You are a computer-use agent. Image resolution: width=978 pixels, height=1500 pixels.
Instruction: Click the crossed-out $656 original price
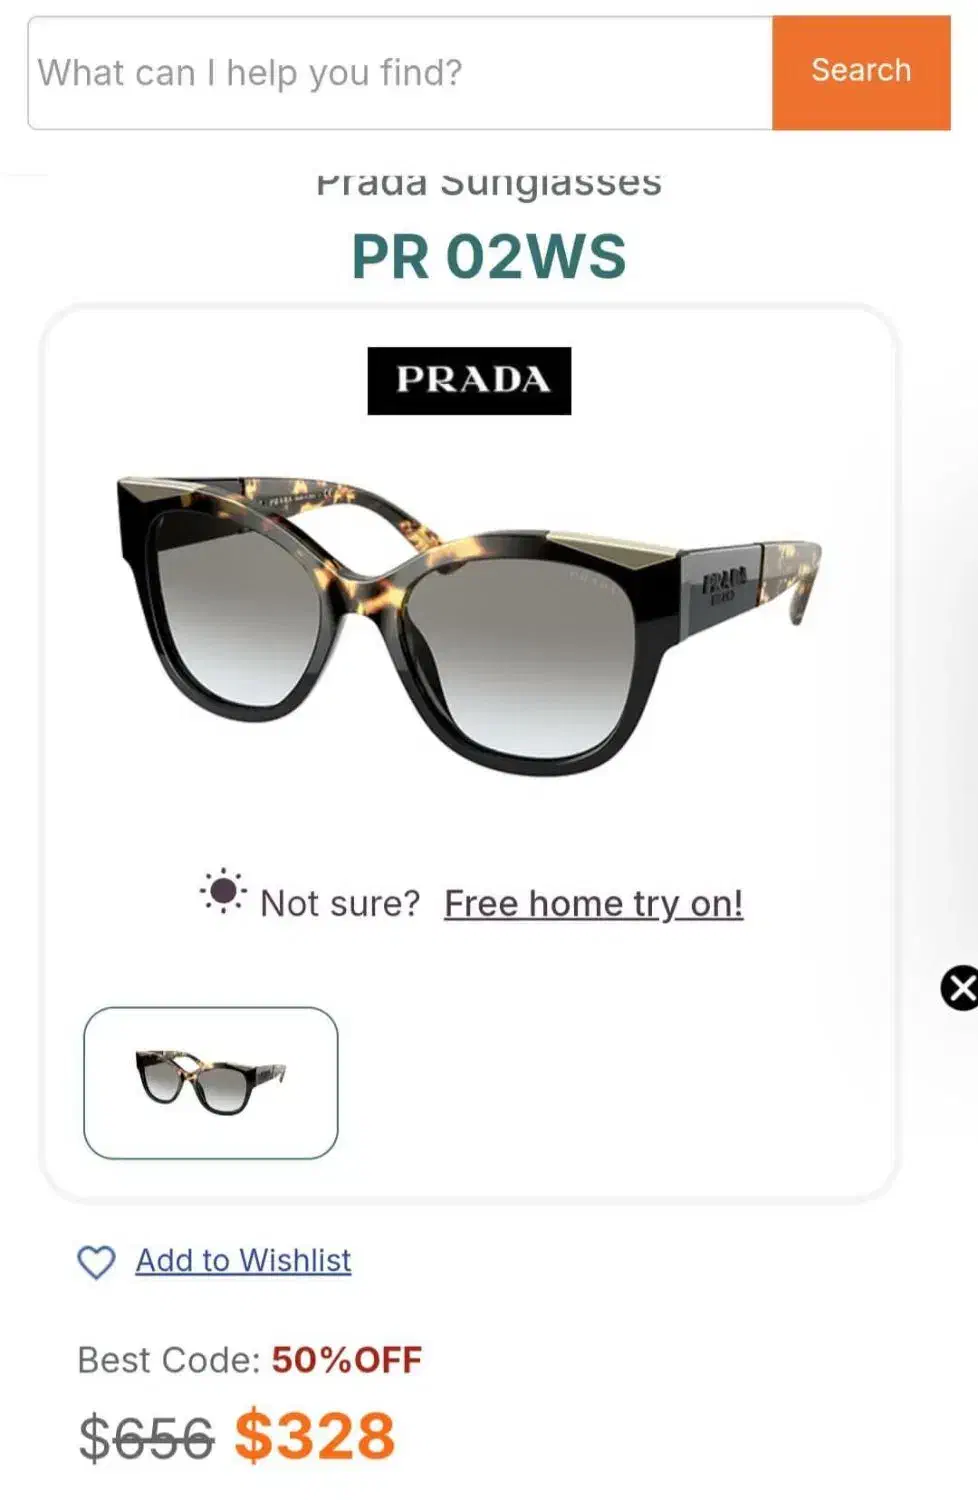[x=147, y=1438]
